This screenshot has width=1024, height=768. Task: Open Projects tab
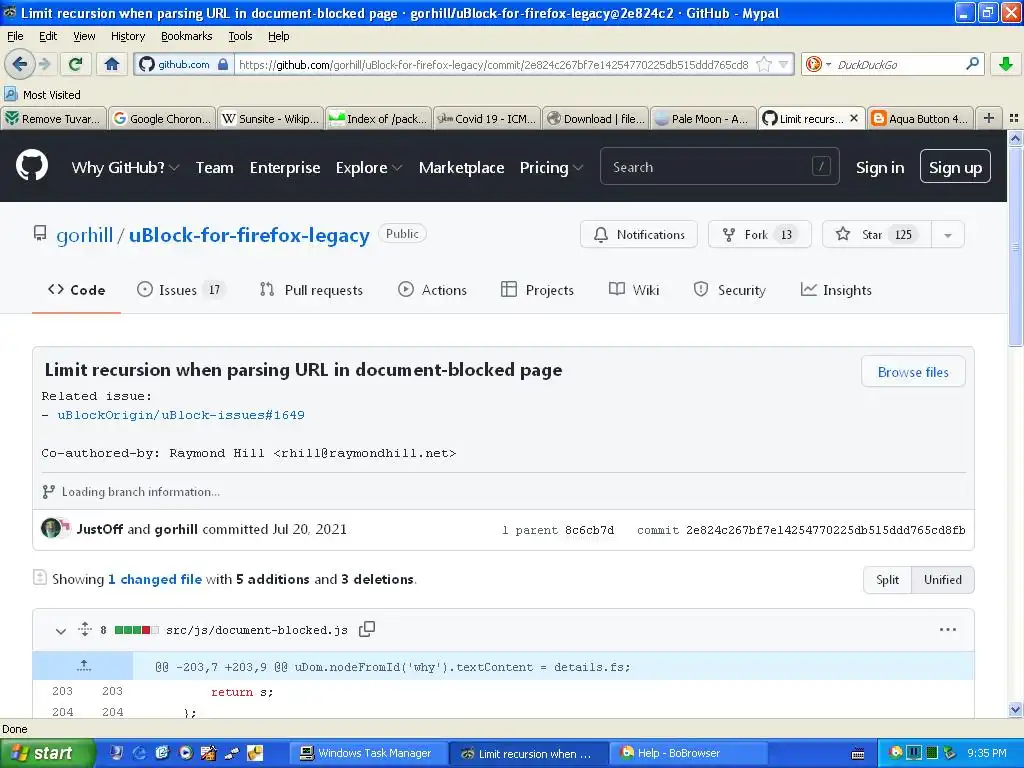point(537,290)
